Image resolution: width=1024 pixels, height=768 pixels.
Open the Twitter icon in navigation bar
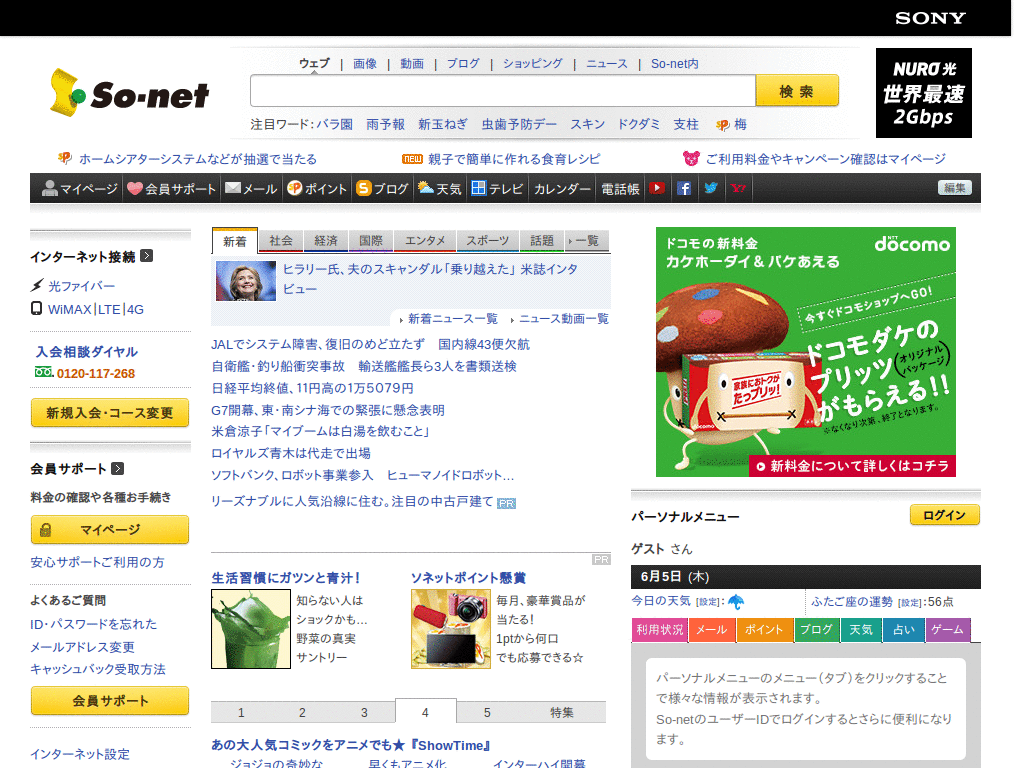pyautogui.click(x=711, y=188)
